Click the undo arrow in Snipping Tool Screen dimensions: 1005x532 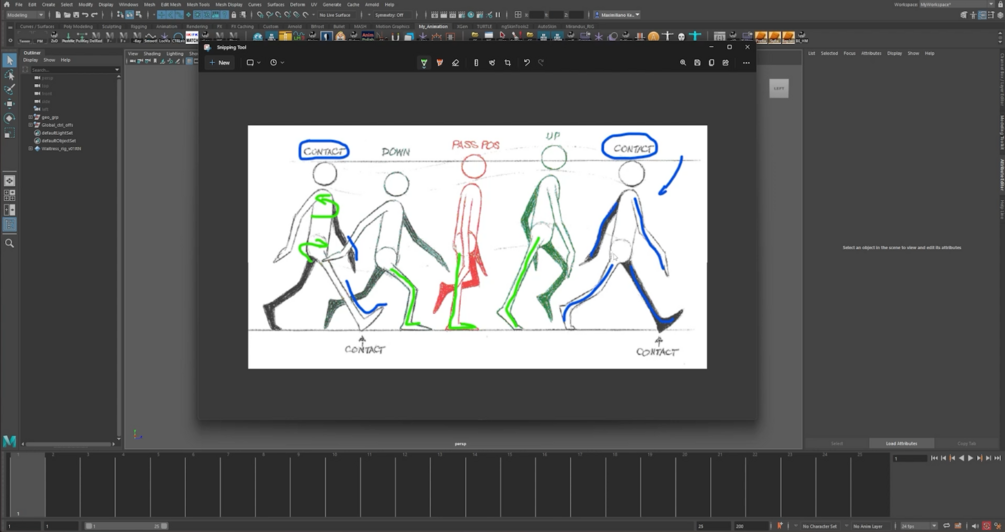[526, 63]
